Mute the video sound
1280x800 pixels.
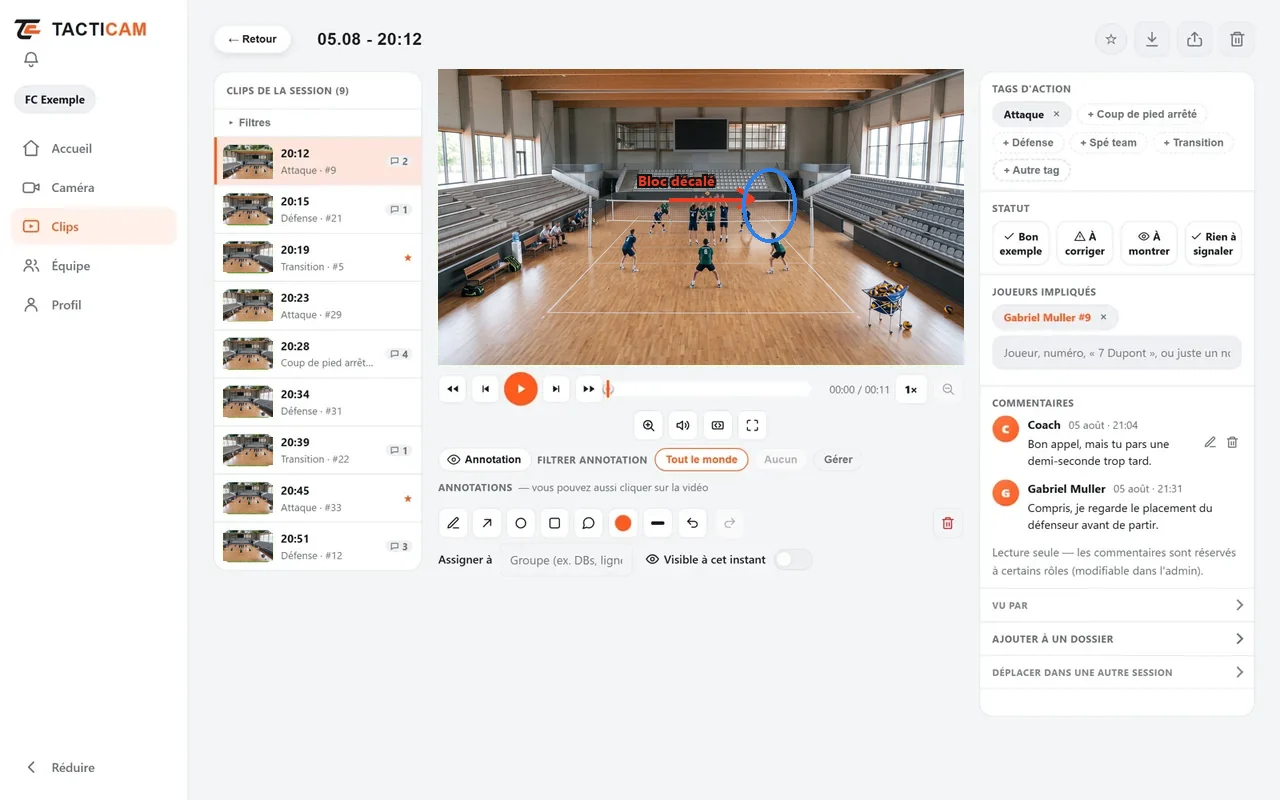point(683,425)
